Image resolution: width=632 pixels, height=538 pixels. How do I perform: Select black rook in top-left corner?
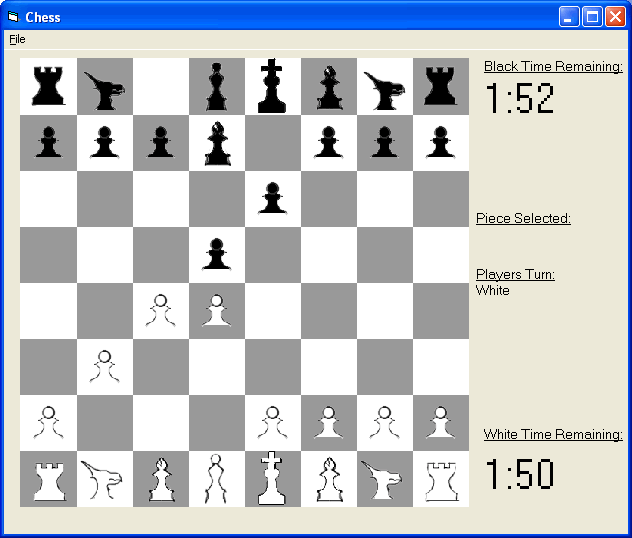click(x=48, y=86)
